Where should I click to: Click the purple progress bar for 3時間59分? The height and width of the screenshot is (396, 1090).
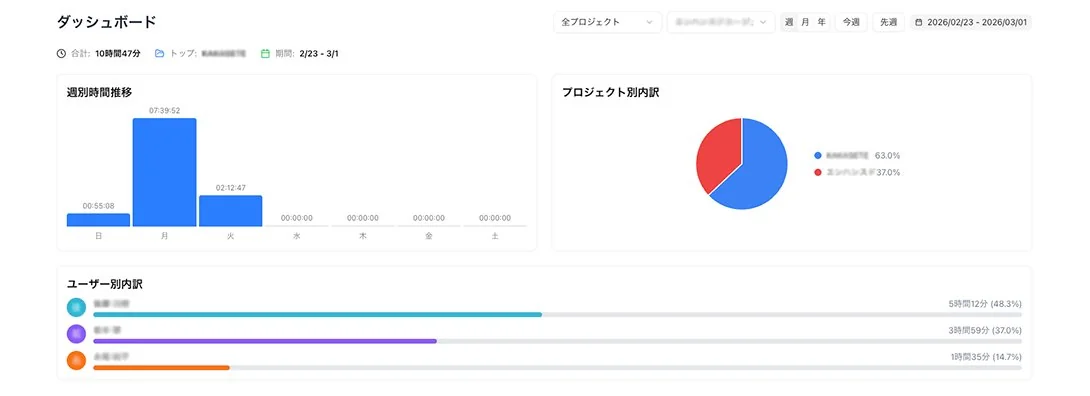point(265,341)
